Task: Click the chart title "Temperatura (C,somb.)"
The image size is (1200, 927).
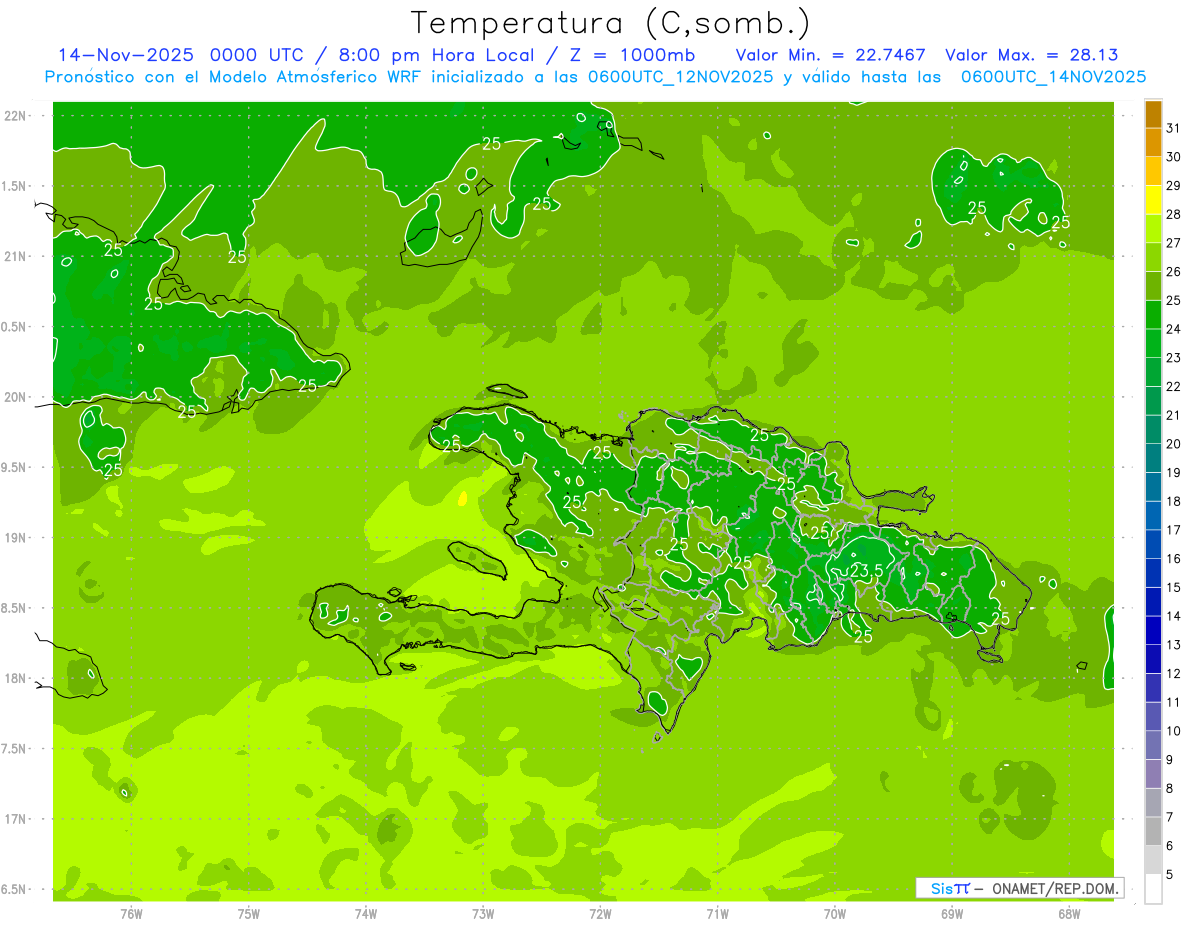Action: [x=611, y=23]
